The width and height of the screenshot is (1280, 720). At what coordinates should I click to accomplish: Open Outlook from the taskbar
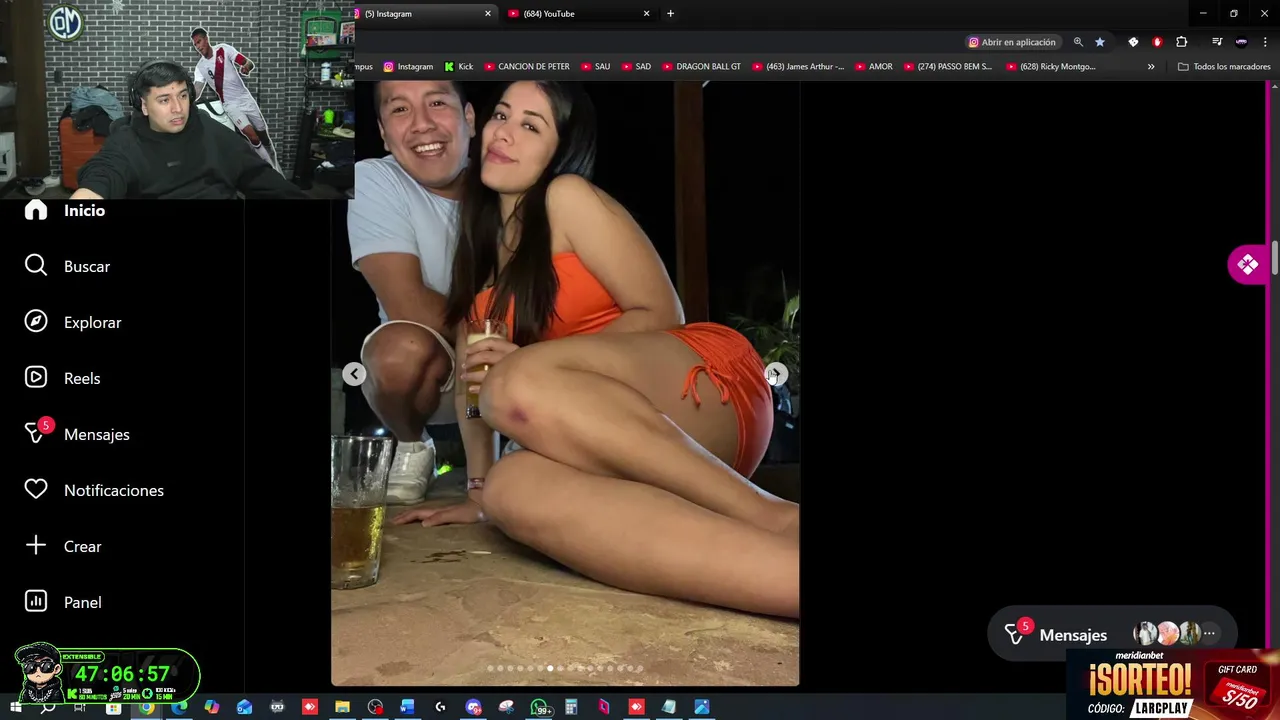(244, 707)
